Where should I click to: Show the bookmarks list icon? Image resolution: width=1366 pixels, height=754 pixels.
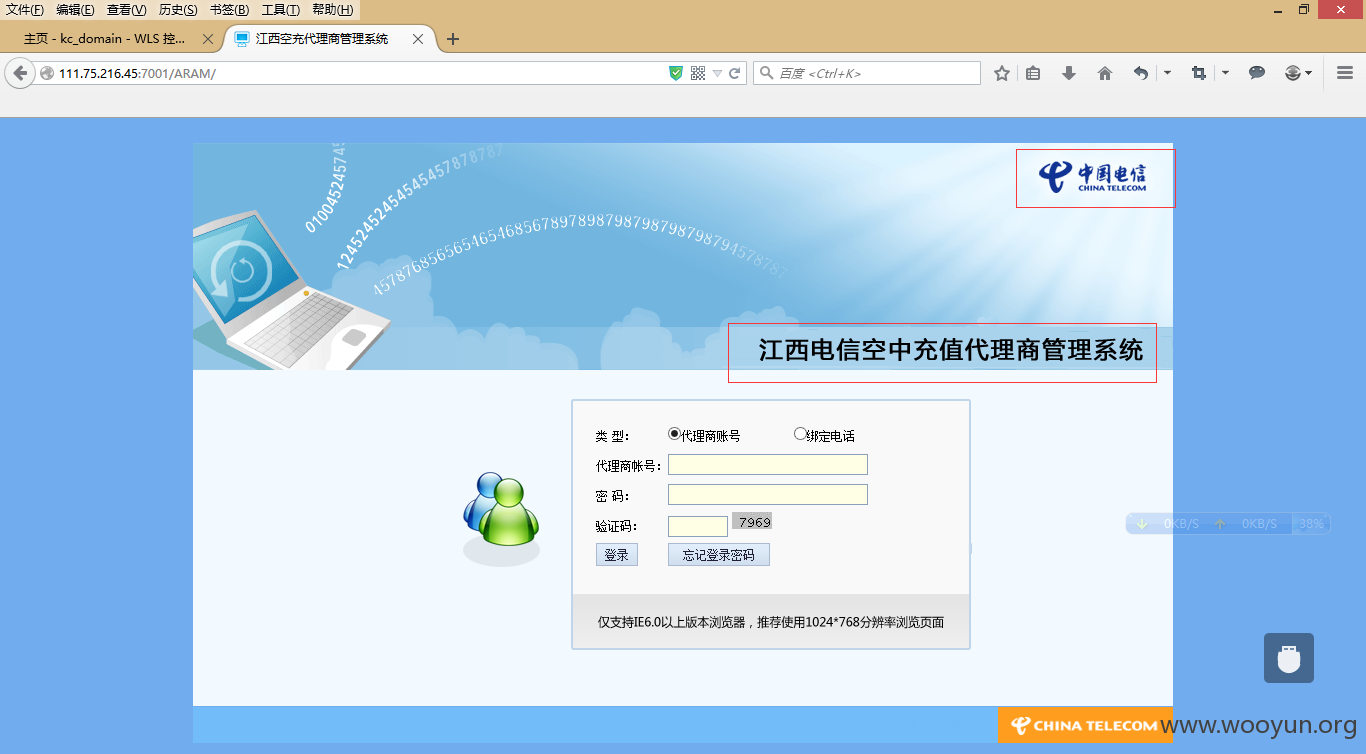click(x=1033, y=73)
